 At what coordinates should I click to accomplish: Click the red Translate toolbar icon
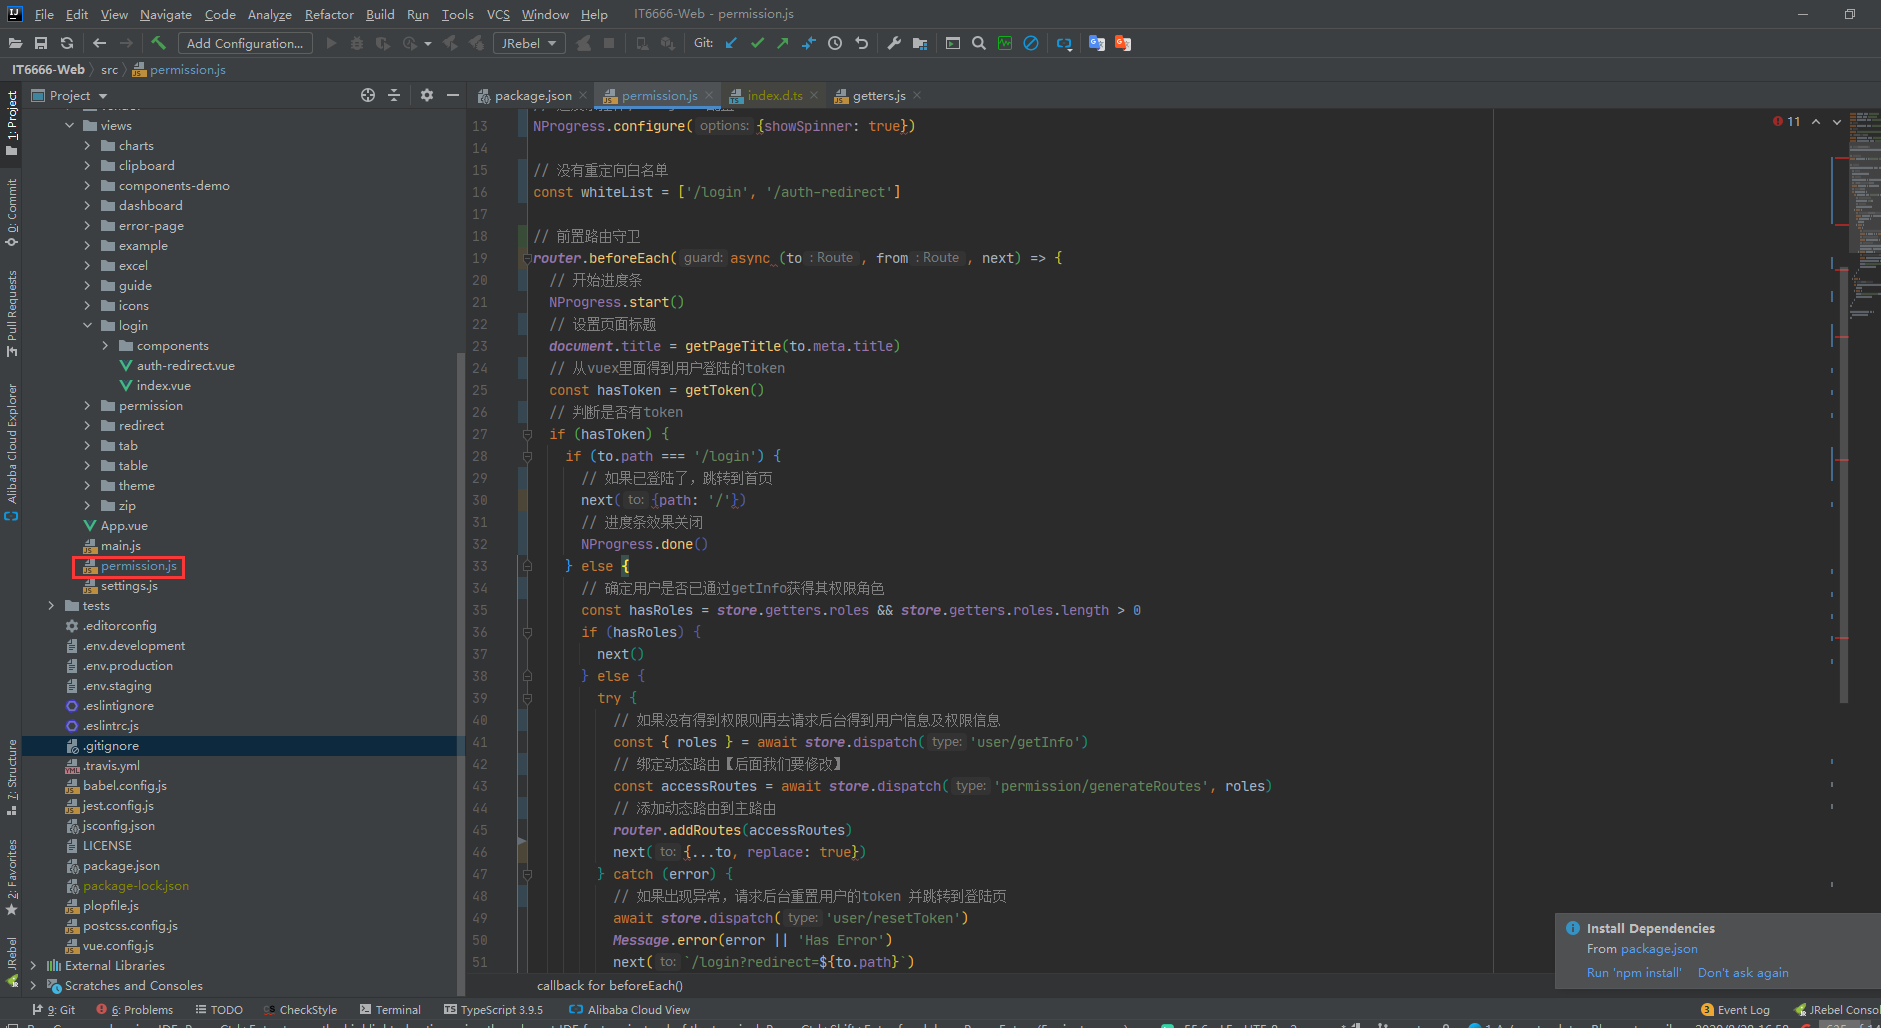[x=1123, y=43]
